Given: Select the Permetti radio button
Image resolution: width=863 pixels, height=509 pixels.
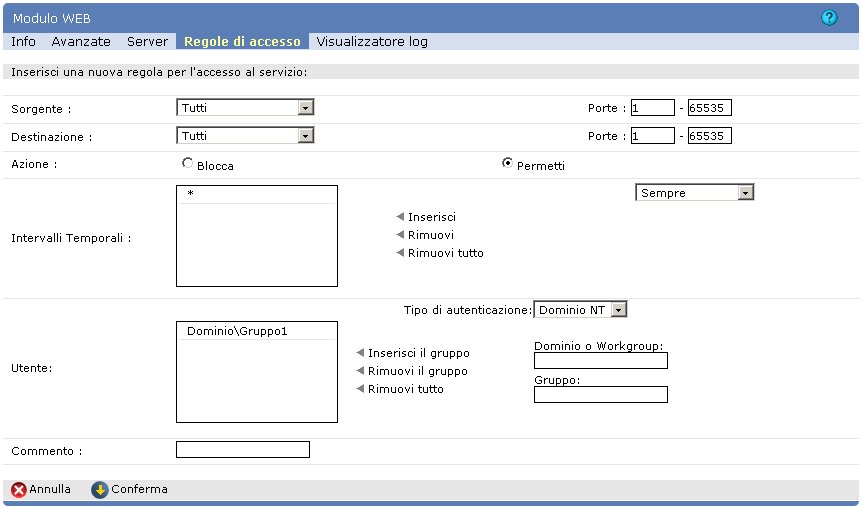Looking at the screenshot, I should pos(507,164).
